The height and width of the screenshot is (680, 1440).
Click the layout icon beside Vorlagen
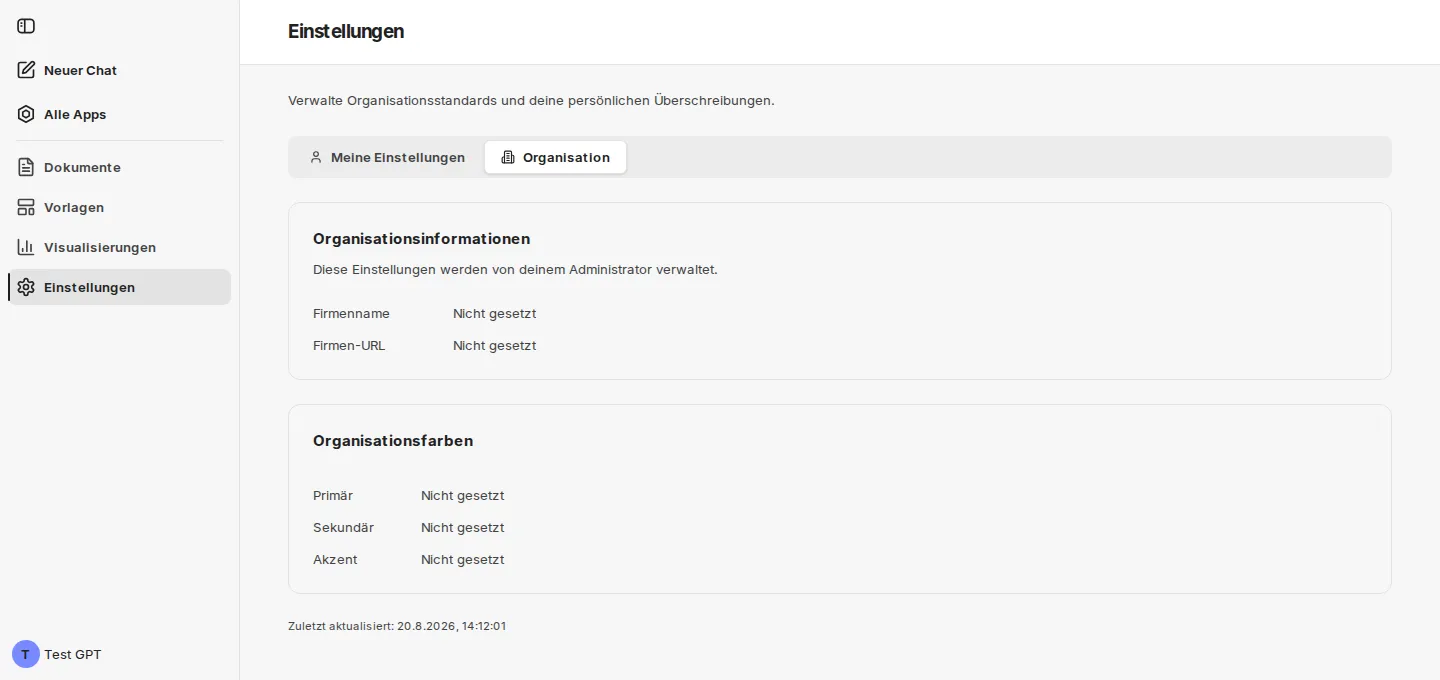click(26, 207)
